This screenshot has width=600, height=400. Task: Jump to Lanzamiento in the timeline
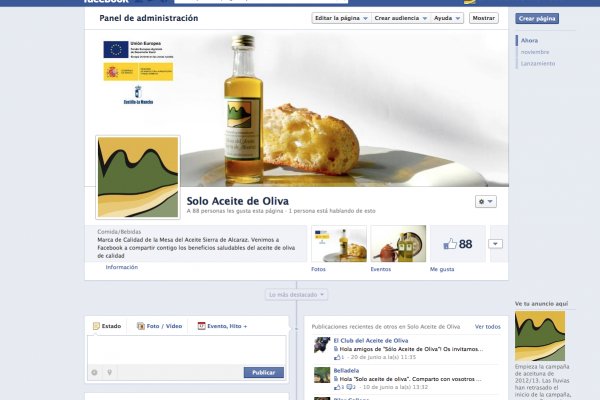[538, 63]
